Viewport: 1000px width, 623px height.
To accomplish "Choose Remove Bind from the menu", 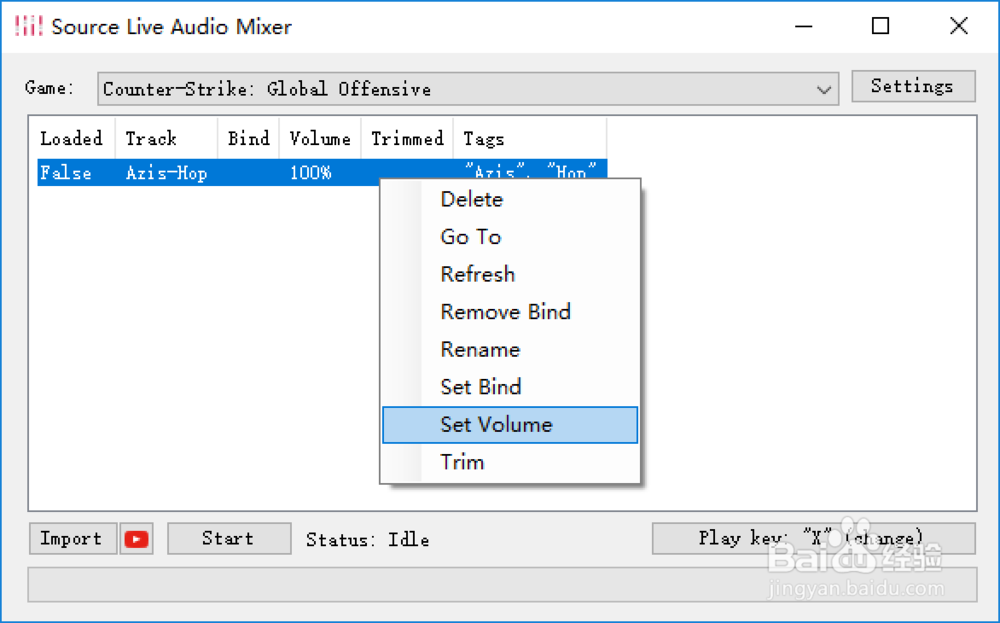I will pos(505,312).
